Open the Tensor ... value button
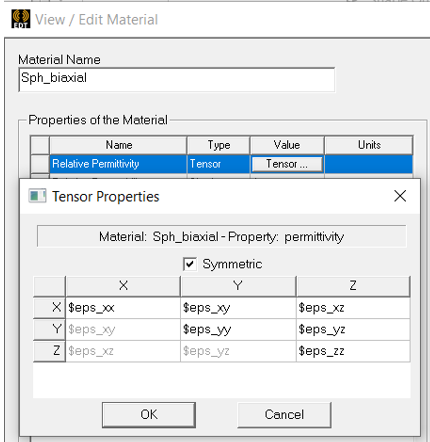The width and height of the screenshot is (430, 442). (x=287, y=164)
